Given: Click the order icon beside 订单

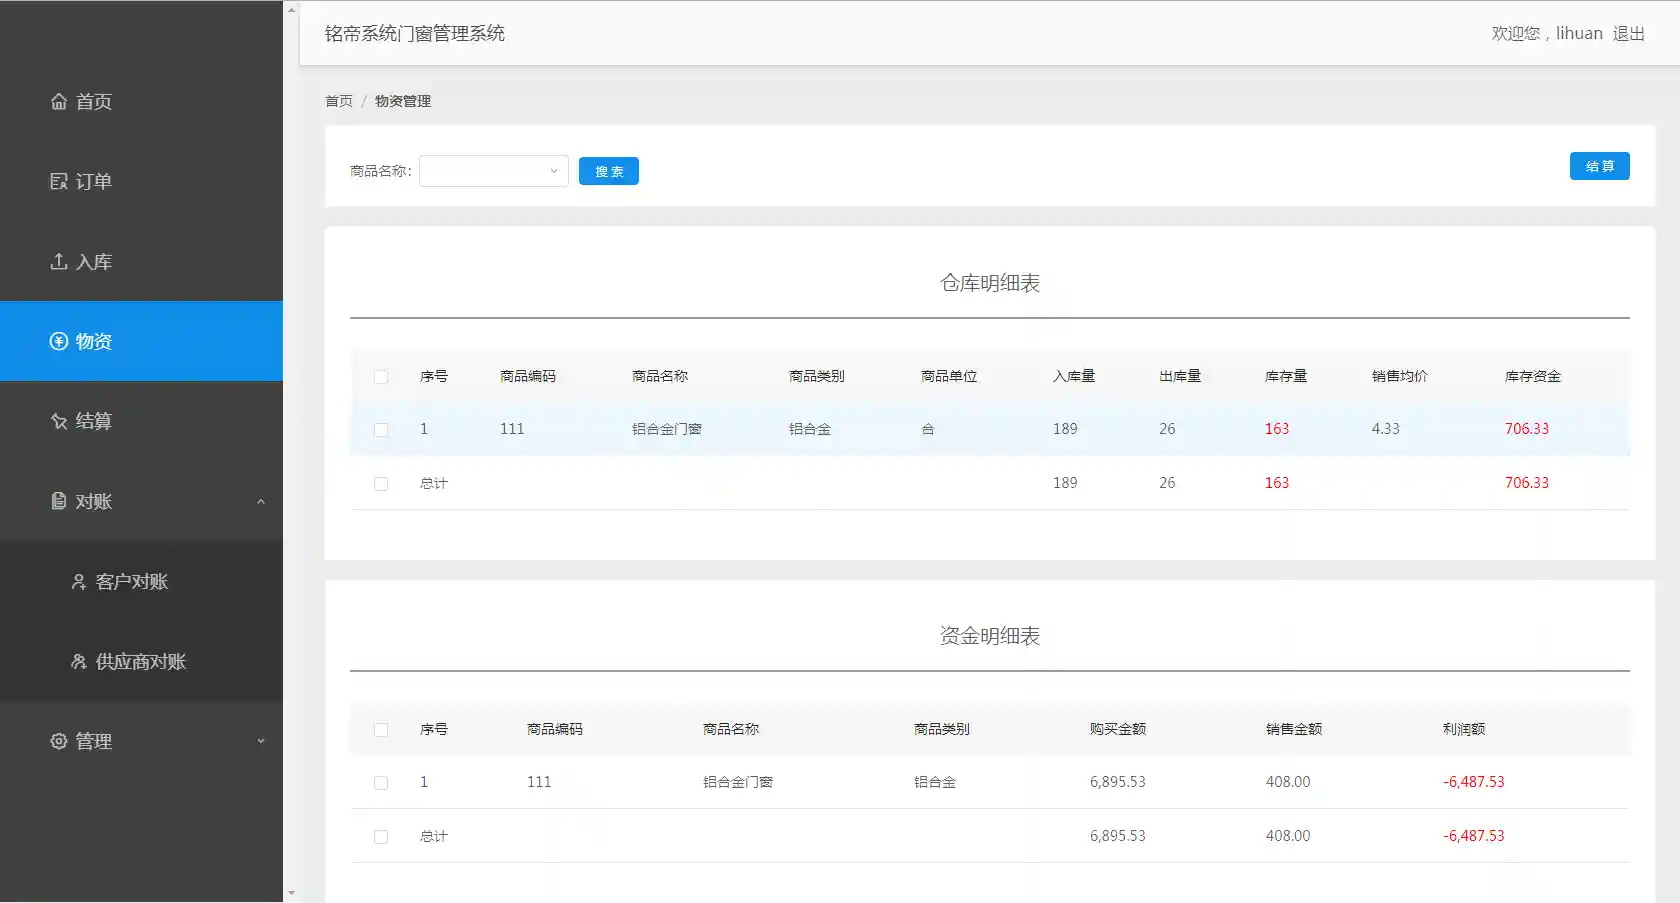Looking at the screenshot, I should [59, 181].
